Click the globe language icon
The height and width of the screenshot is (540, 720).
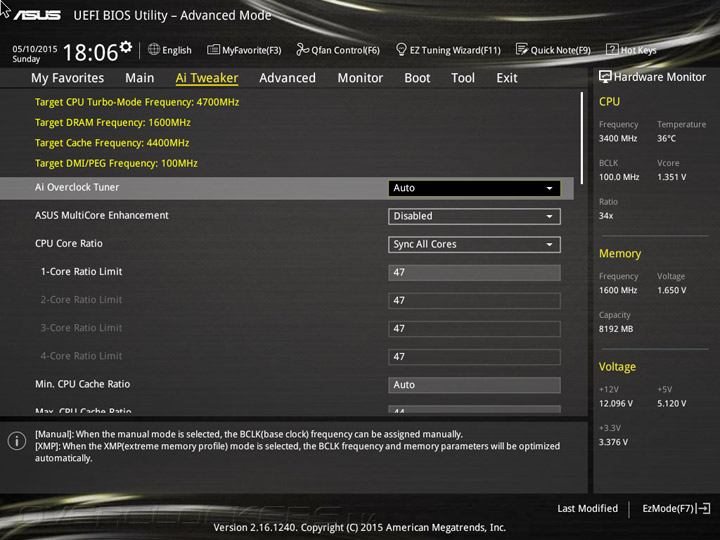(x=154, y=49)
